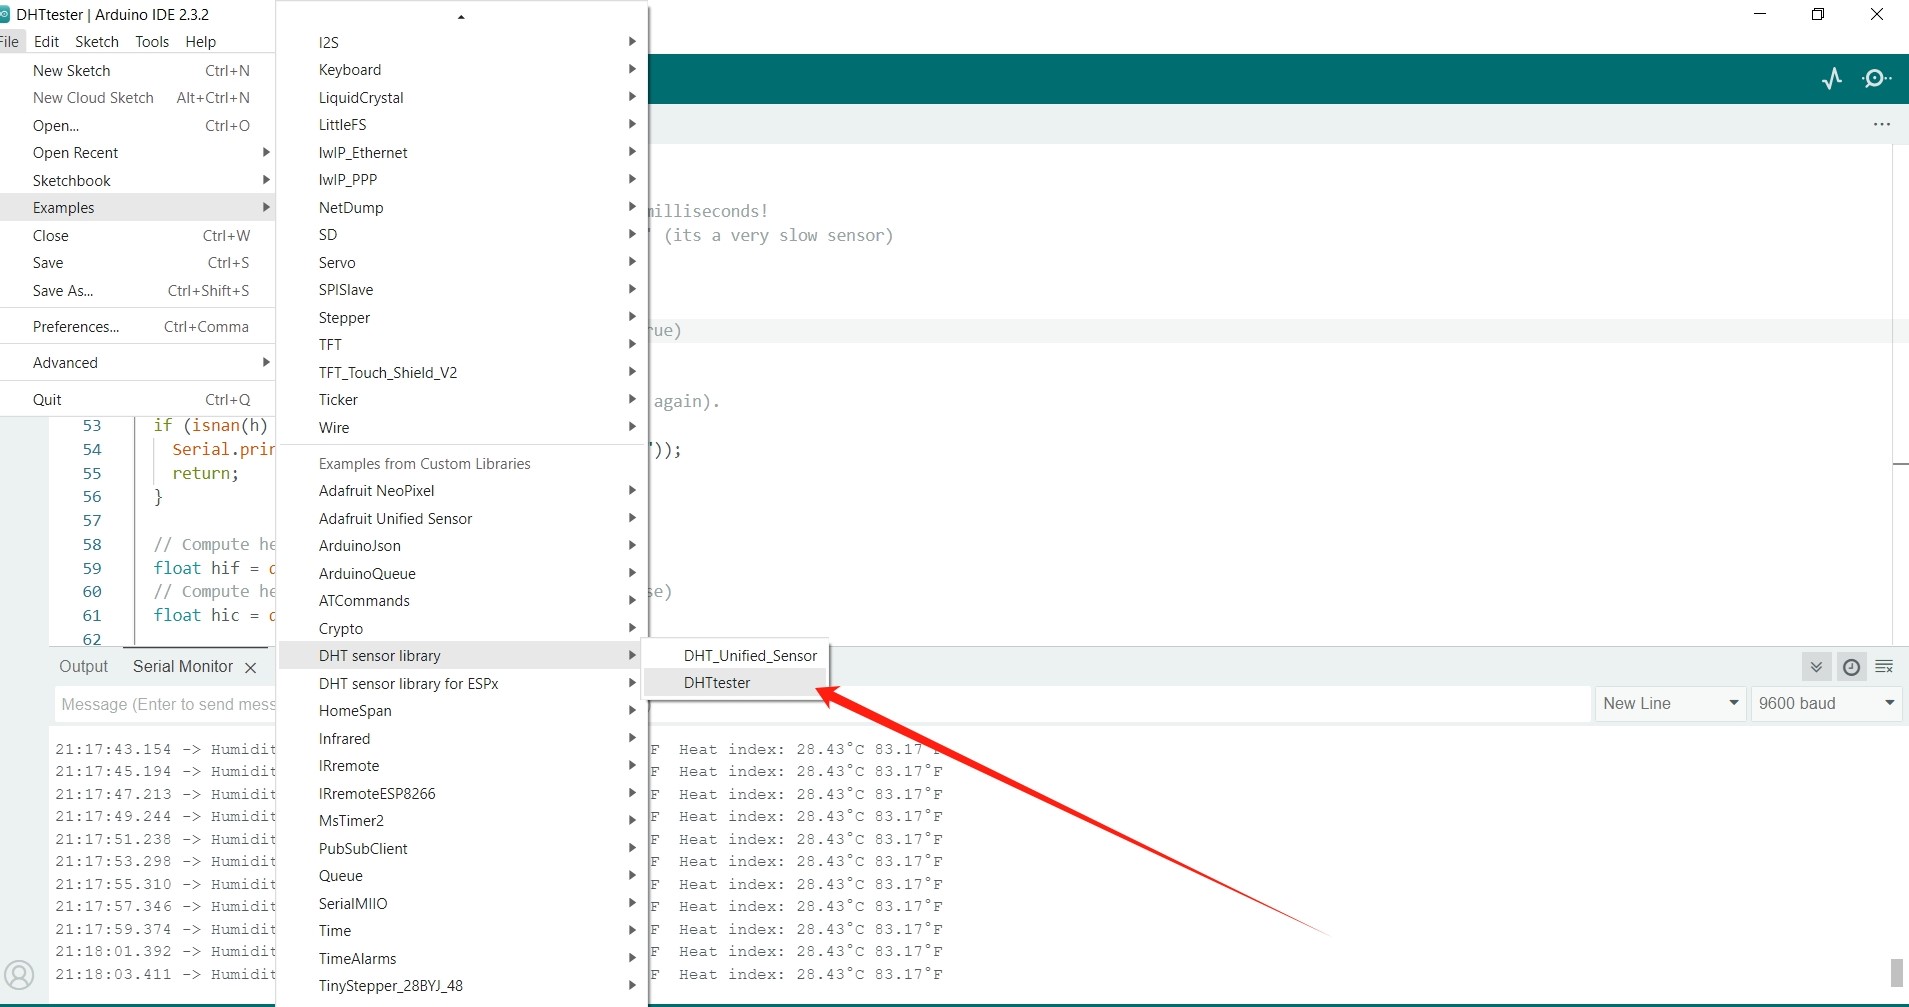1909x1007 pixels.
Task: Expand the IRremote examples
Action: 462,766
